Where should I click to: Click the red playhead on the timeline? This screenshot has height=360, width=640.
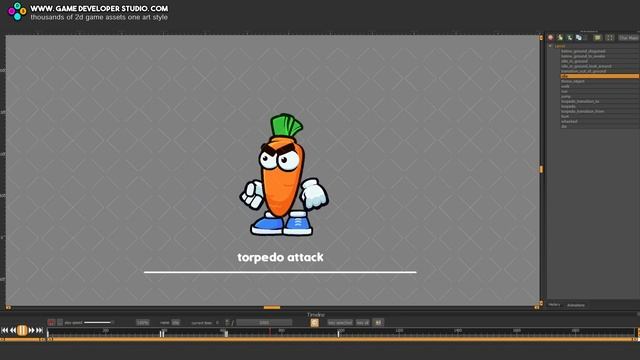(270, 332)
